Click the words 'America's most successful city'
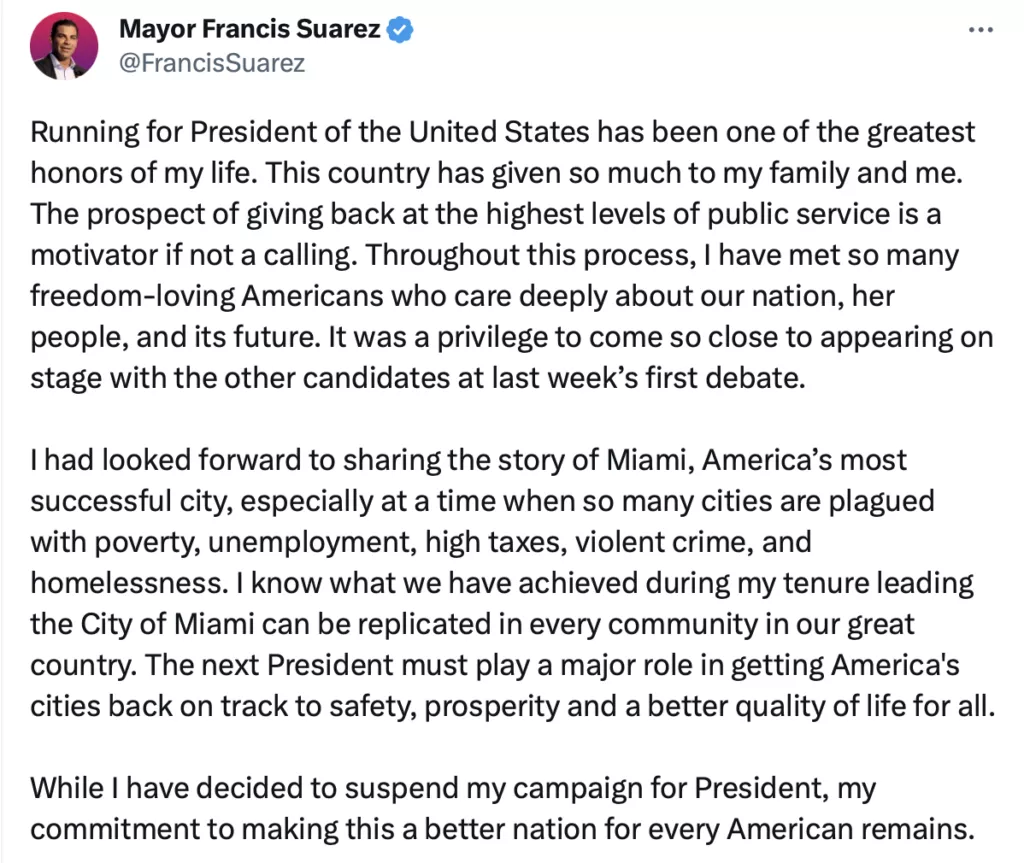Screen dimensions: 1024x863 (468, 480)
